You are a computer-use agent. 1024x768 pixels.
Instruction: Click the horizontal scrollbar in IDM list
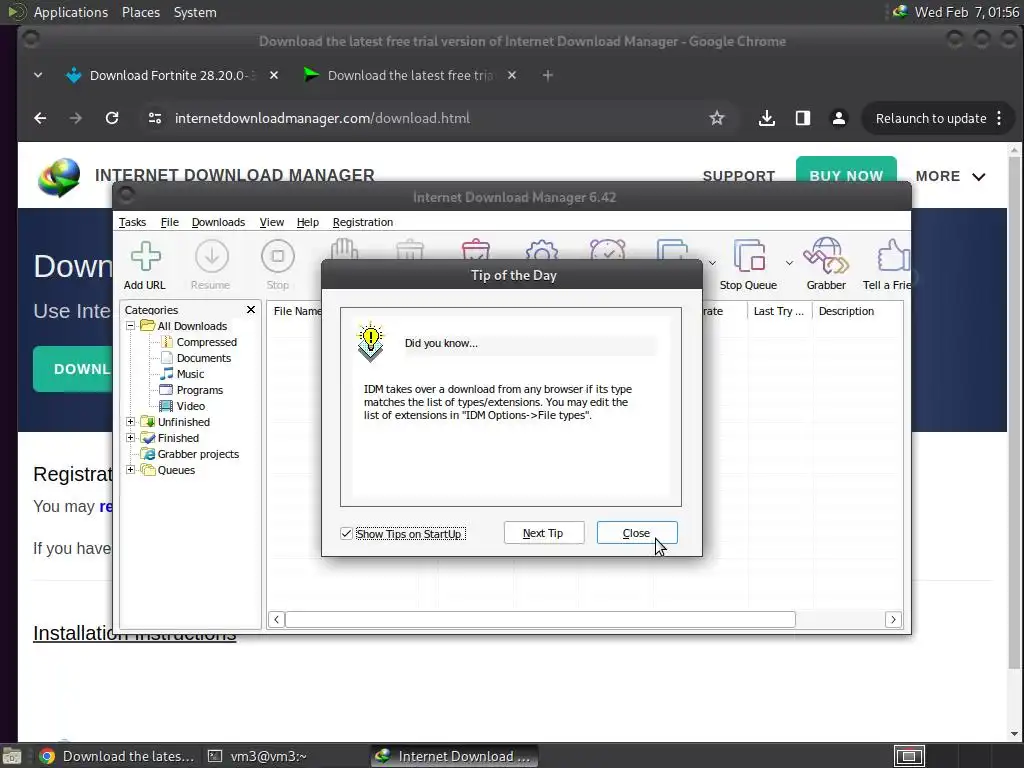[541, 619]
